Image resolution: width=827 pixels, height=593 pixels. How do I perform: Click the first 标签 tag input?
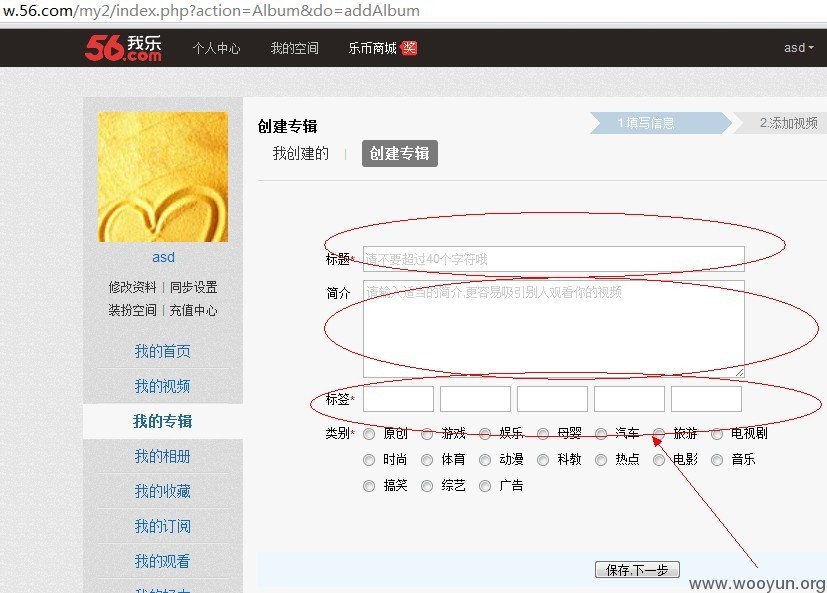[x=398, y=399]
